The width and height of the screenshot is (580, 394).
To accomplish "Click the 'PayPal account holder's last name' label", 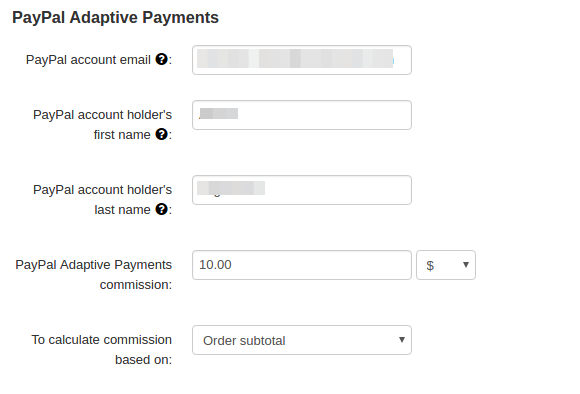I will click(102, 199).
